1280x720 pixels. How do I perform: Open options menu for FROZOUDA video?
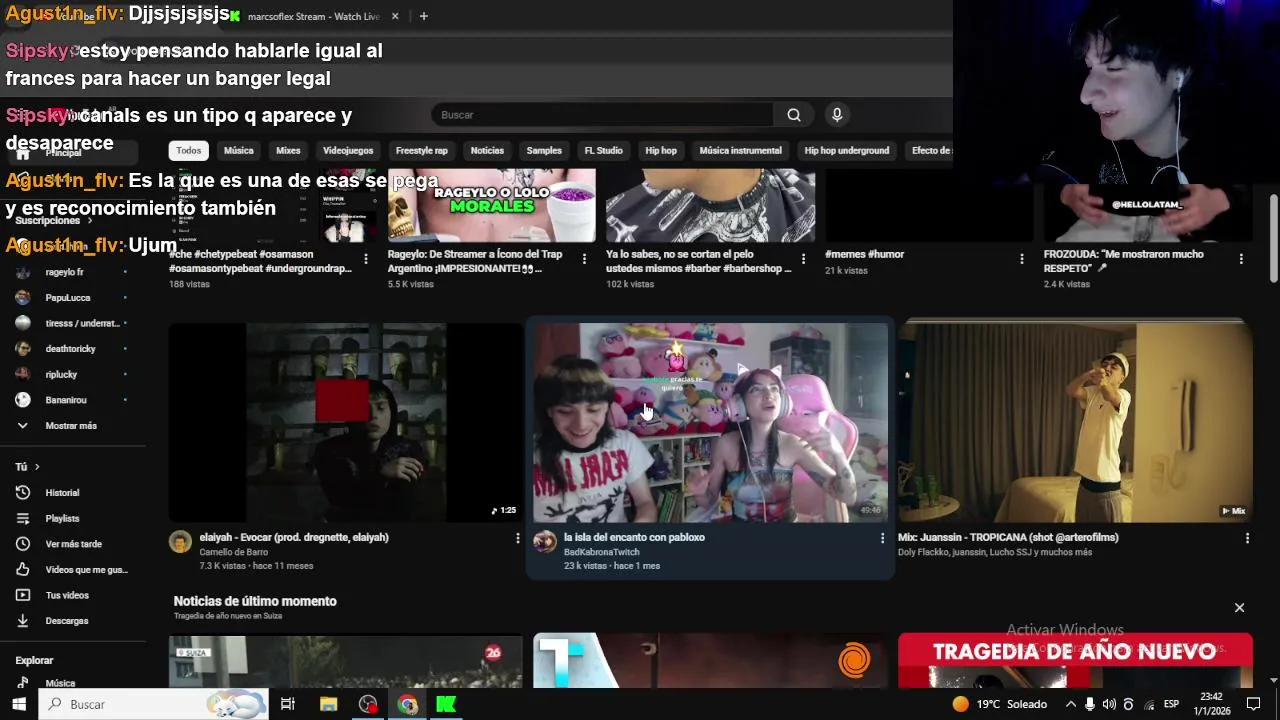[1241, 259]
